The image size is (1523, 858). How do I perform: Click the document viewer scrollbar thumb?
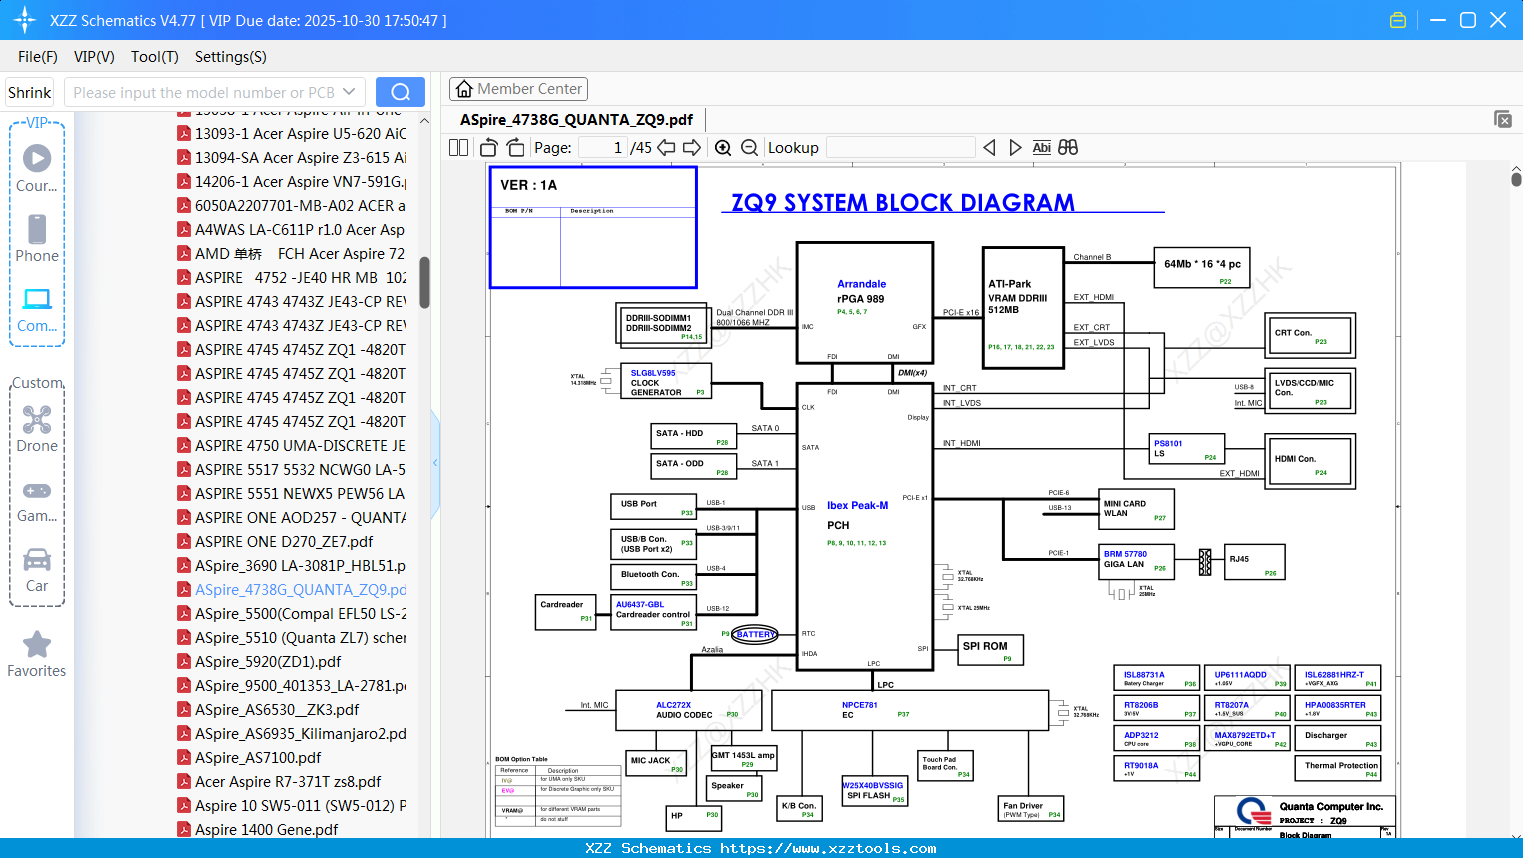pos(1516,179)
